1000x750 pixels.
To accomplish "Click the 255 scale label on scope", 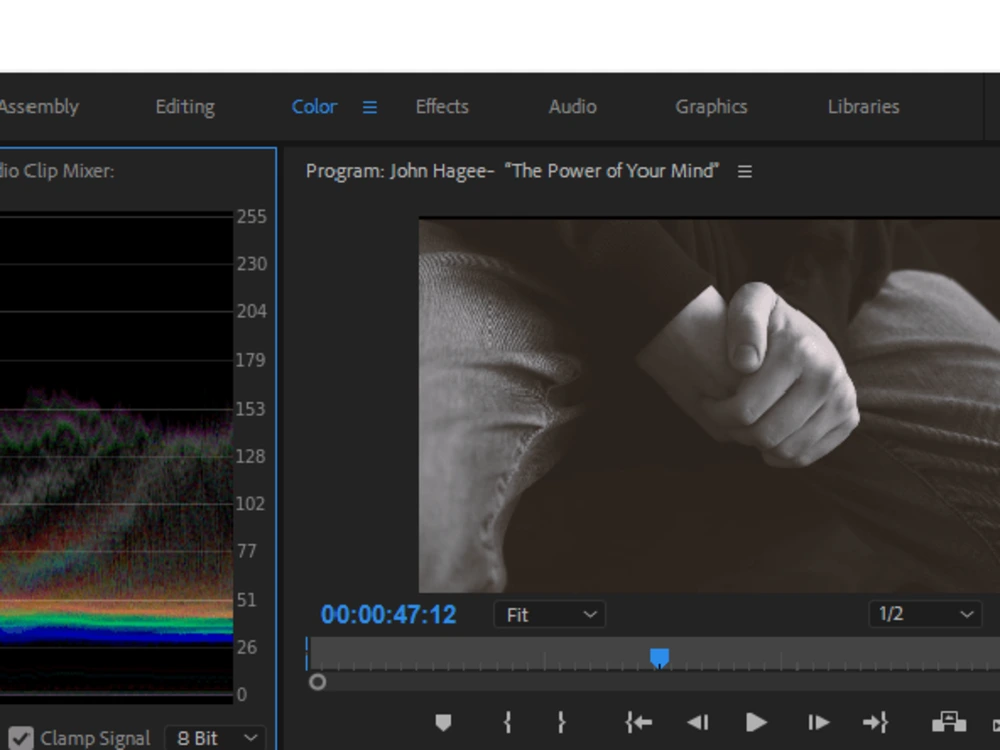I will [x=251, y=217].
